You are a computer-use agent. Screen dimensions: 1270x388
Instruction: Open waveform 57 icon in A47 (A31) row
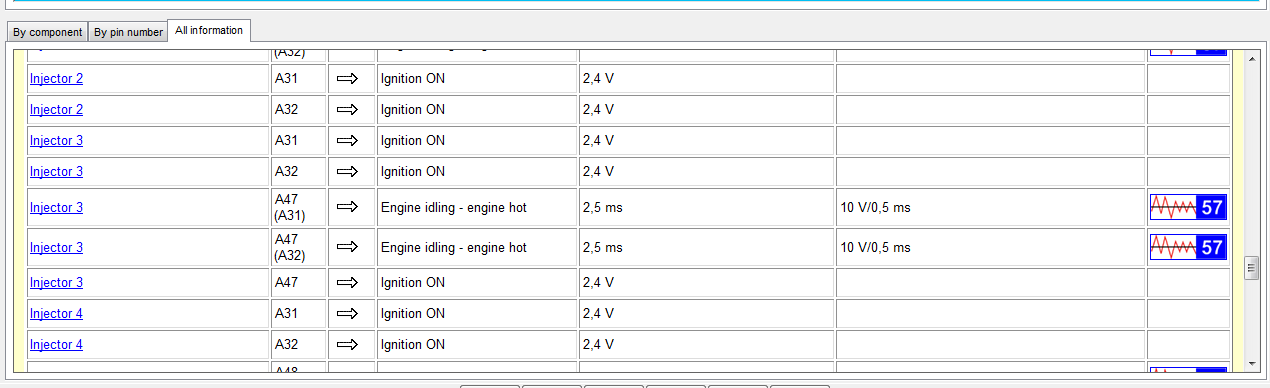[x=1187, y=207]
